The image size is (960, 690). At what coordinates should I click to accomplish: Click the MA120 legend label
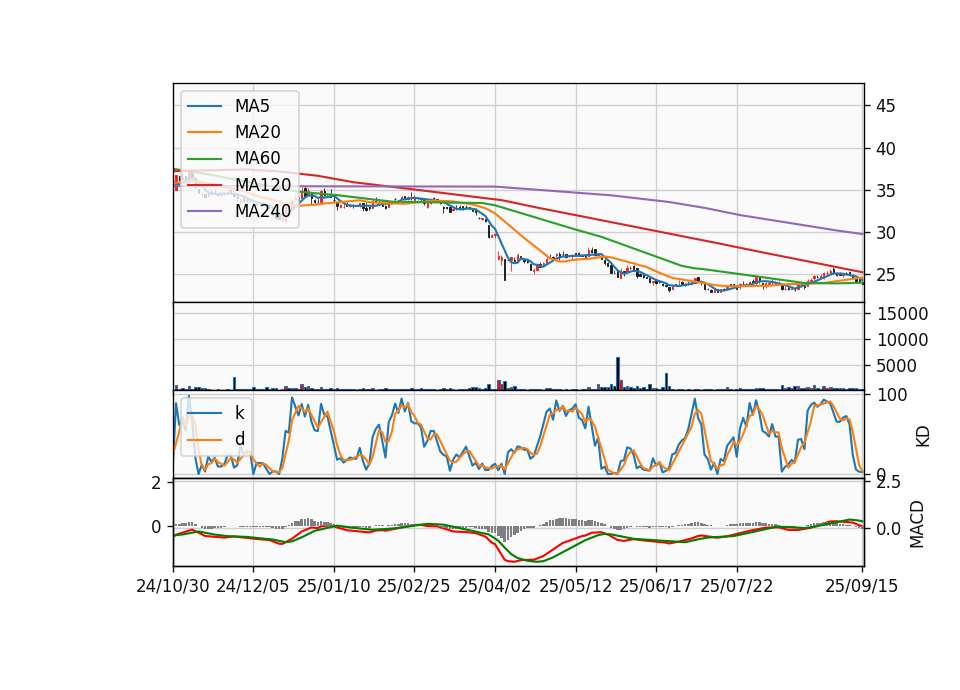pyautogui.click(x=263, y=184)
